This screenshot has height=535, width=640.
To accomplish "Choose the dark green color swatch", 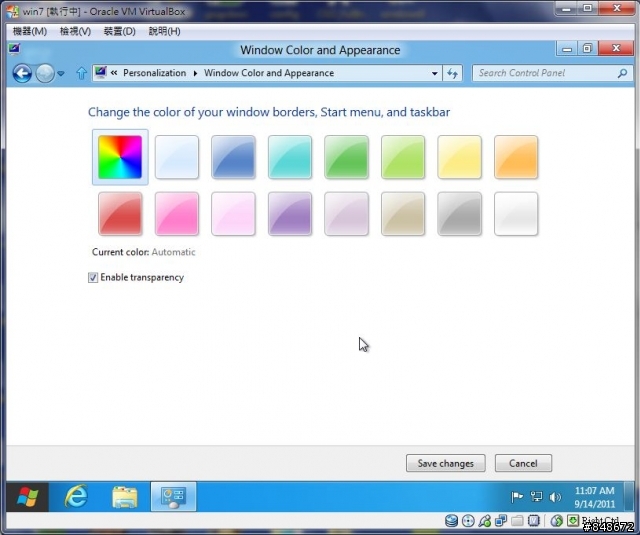I will pyautogui.click(x=347, y=157).
